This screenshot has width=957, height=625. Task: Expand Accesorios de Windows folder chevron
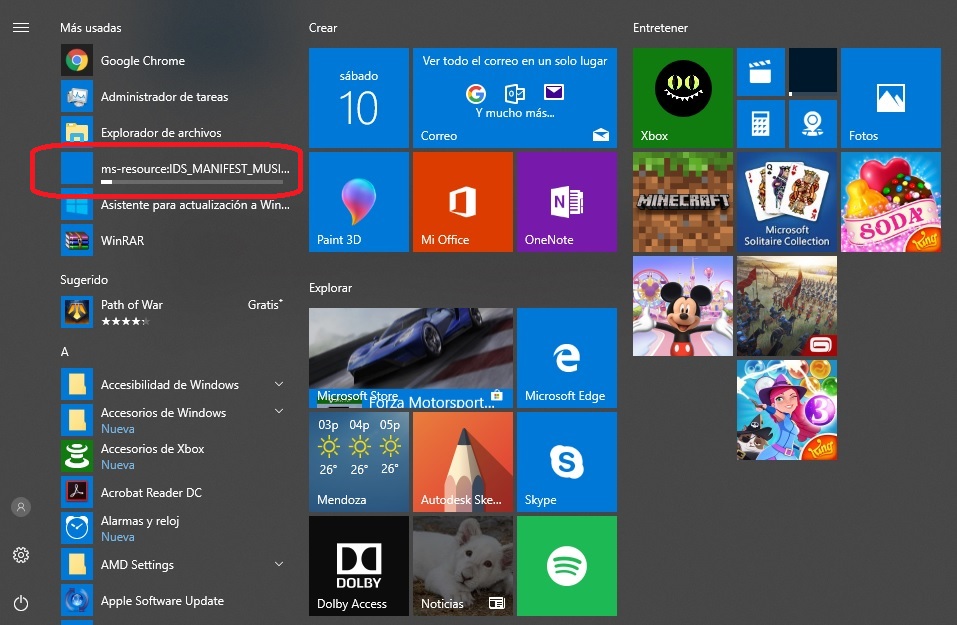(279, 411)
